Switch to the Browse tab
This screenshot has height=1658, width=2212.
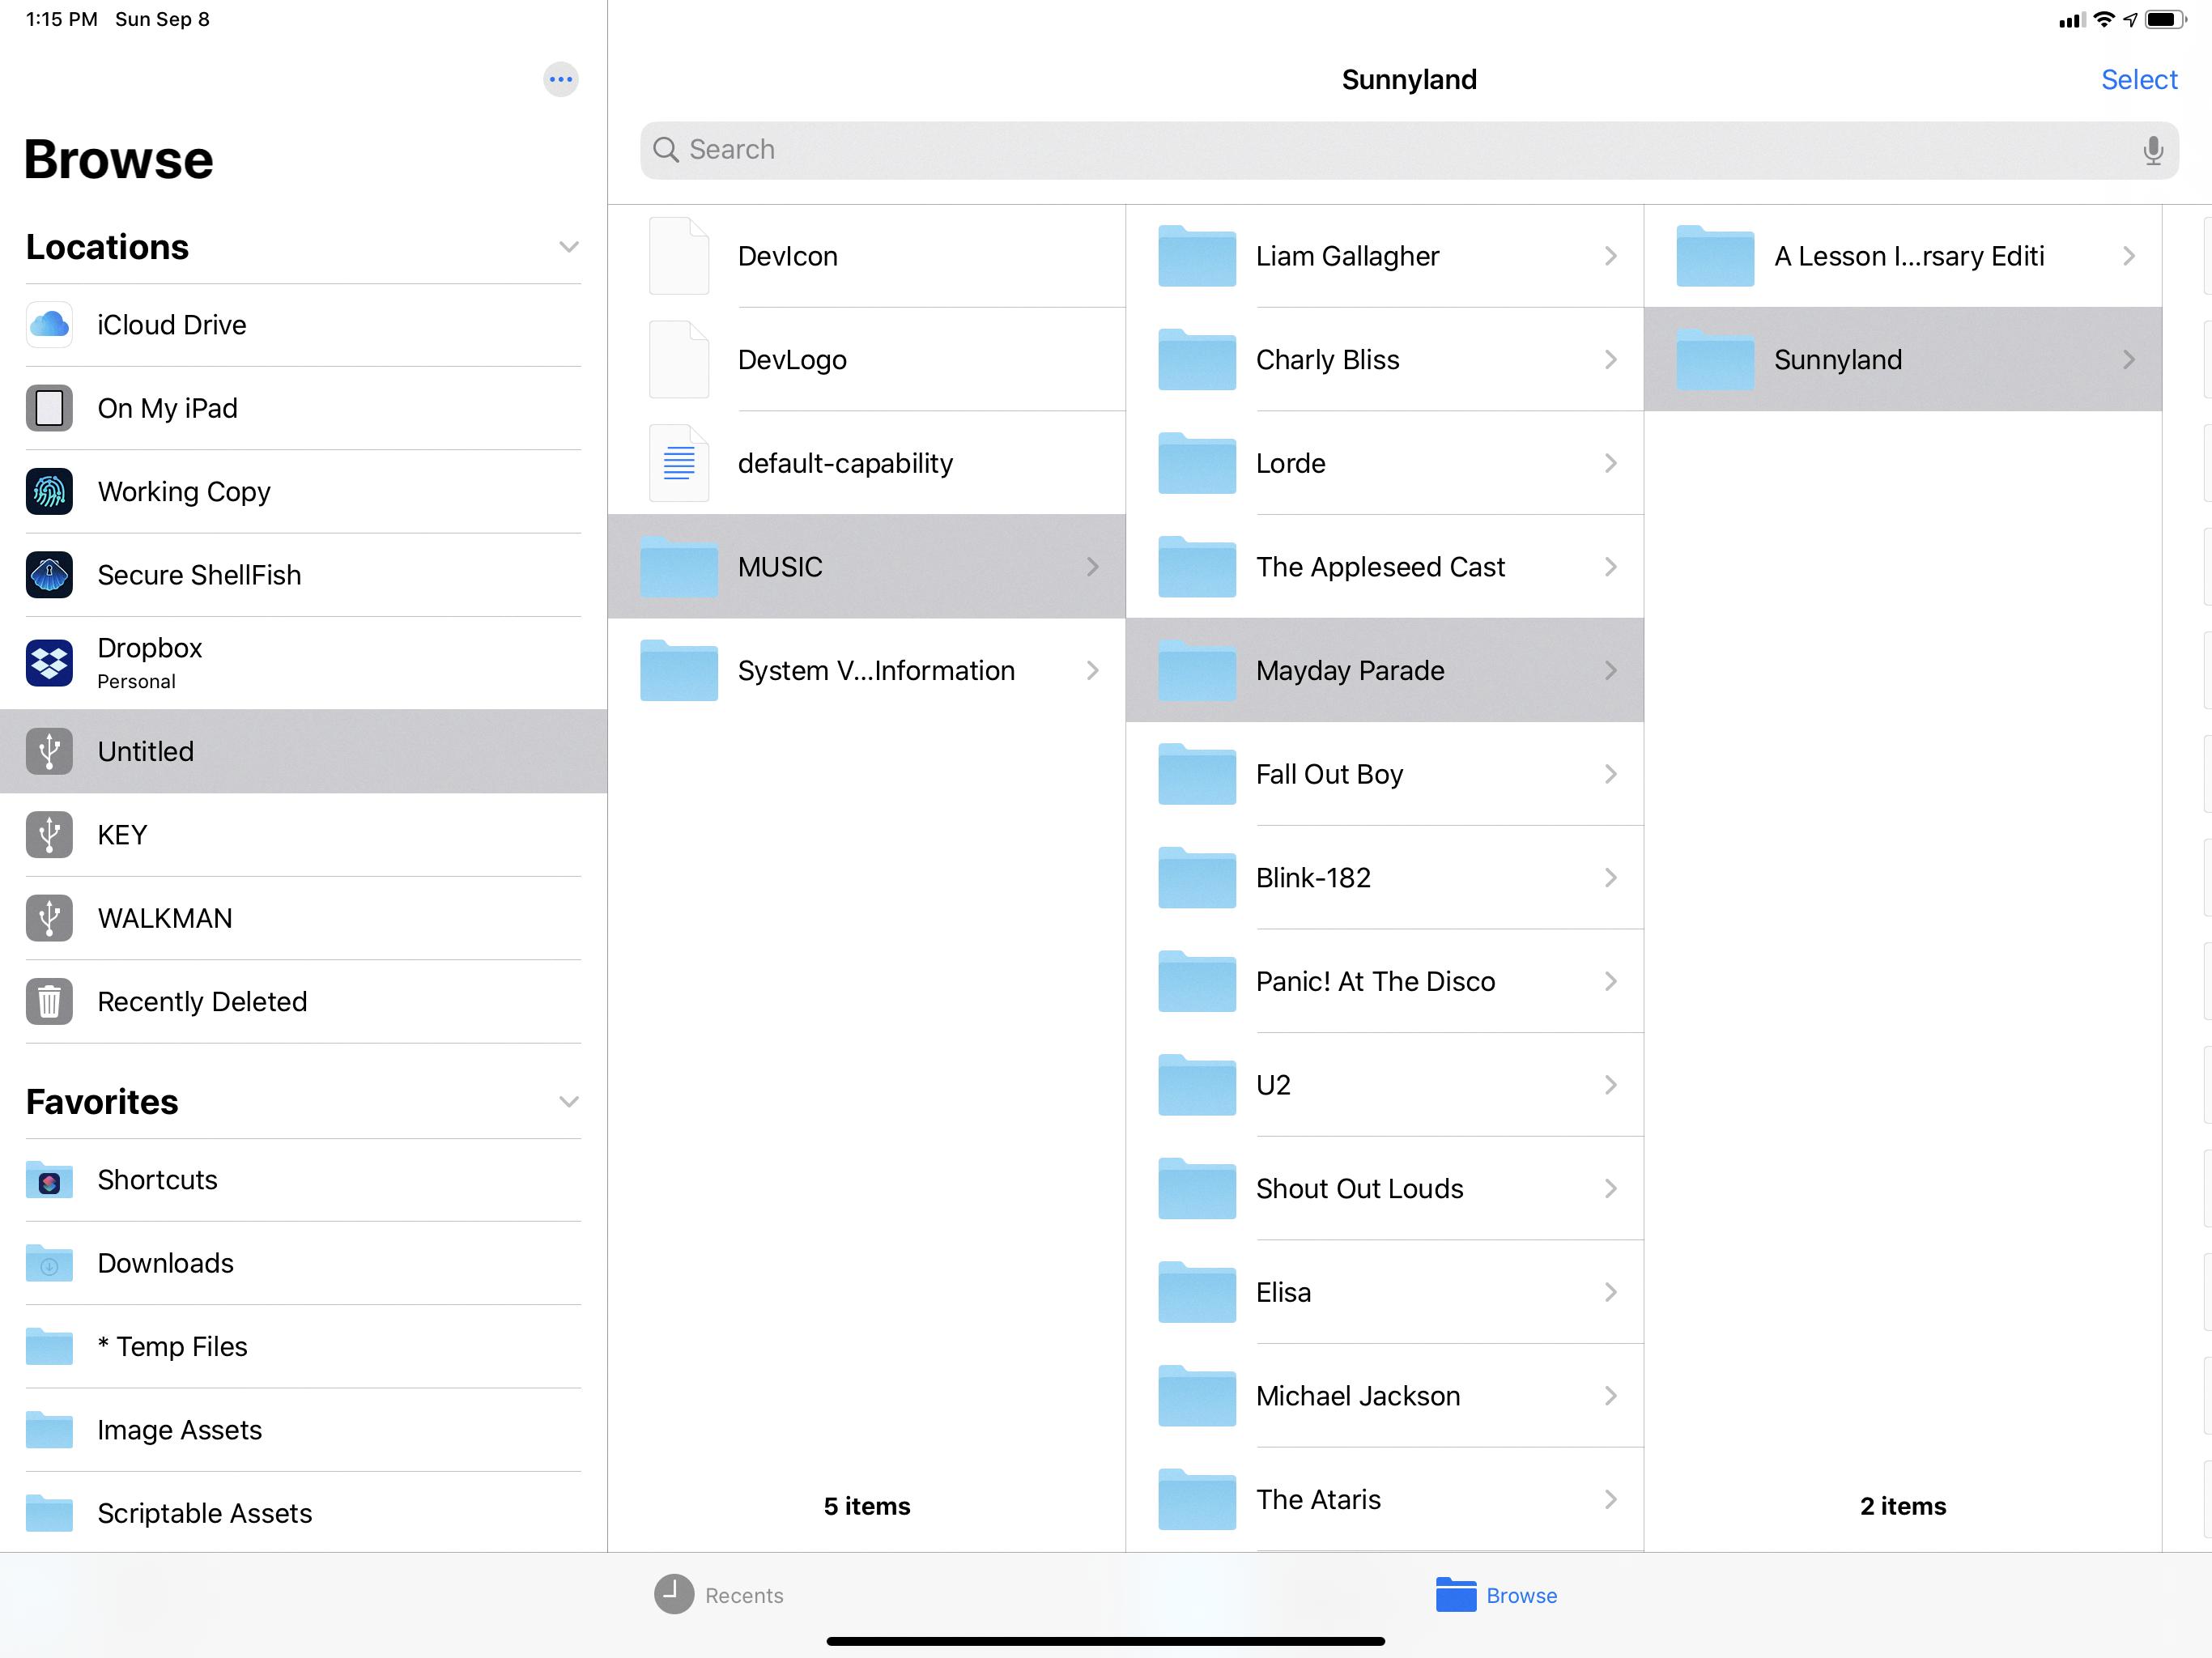pos(1496,1595)
